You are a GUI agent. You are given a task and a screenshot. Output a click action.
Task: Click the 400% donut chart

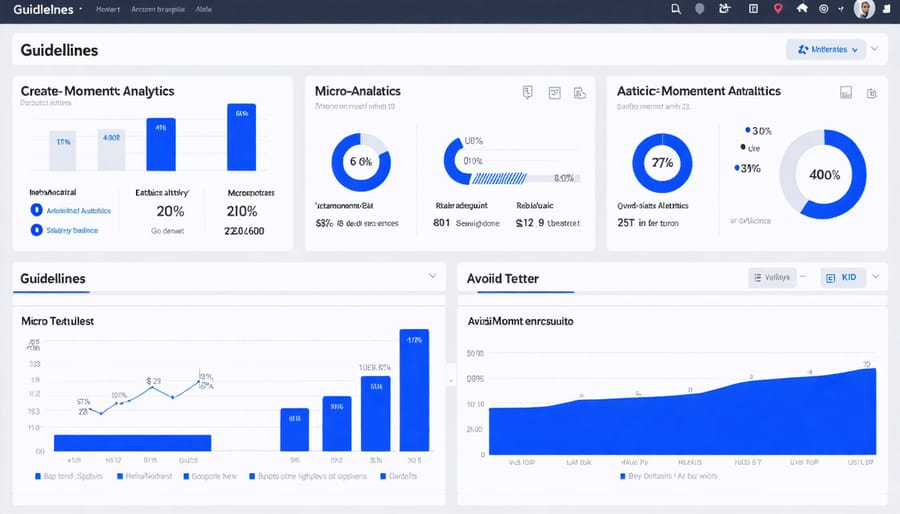(823, 174)
